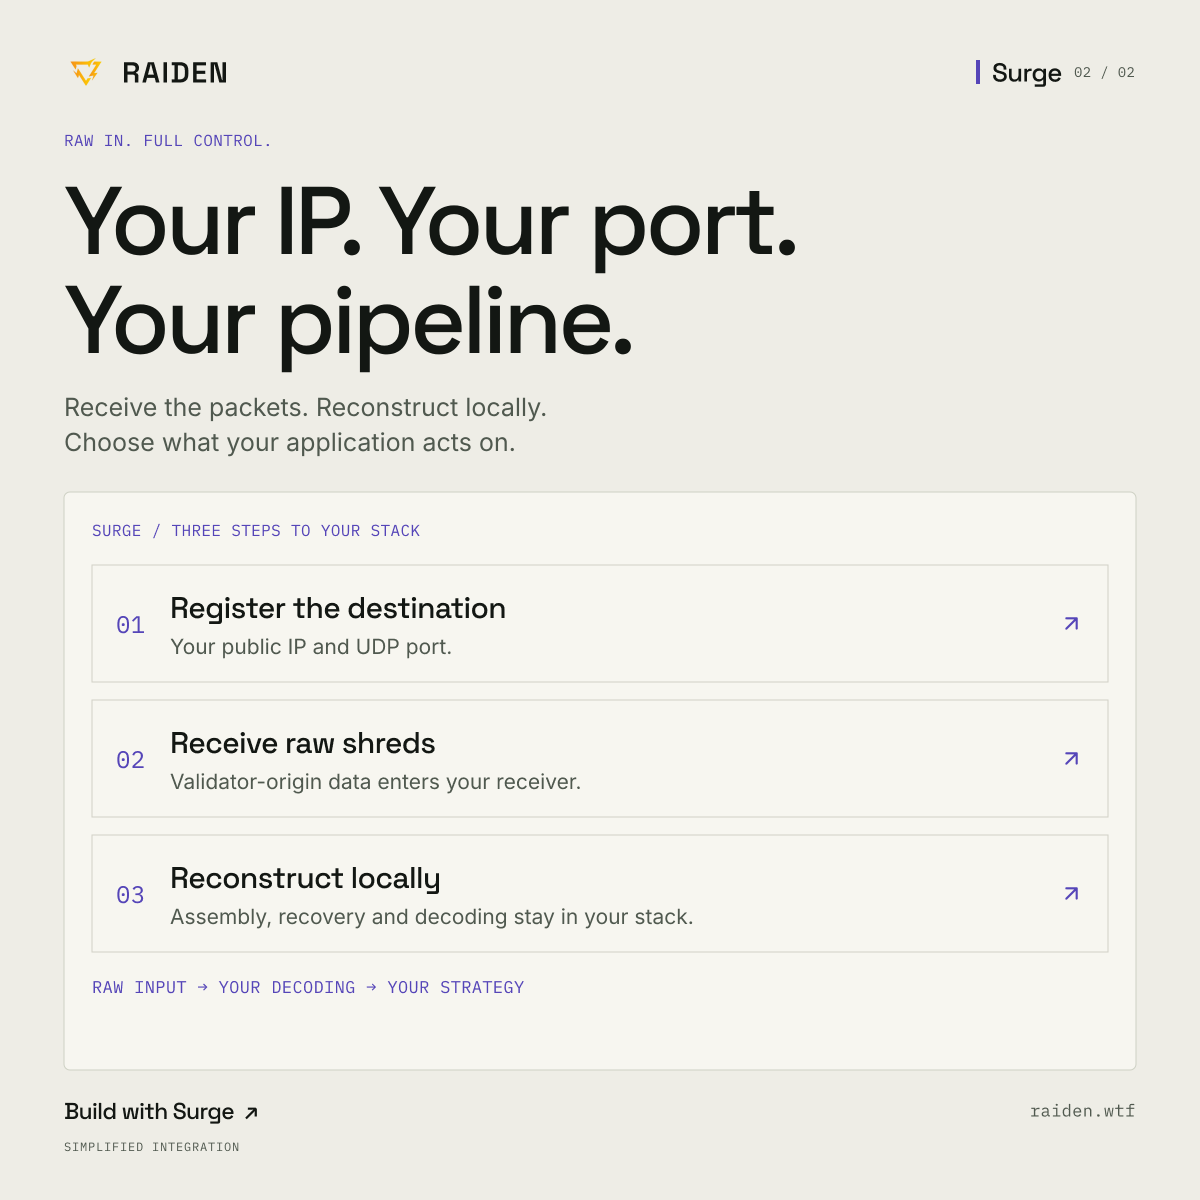Click the Surge section label
This screenshot has width=1200, height=1200.
[x=1026, y=73]
